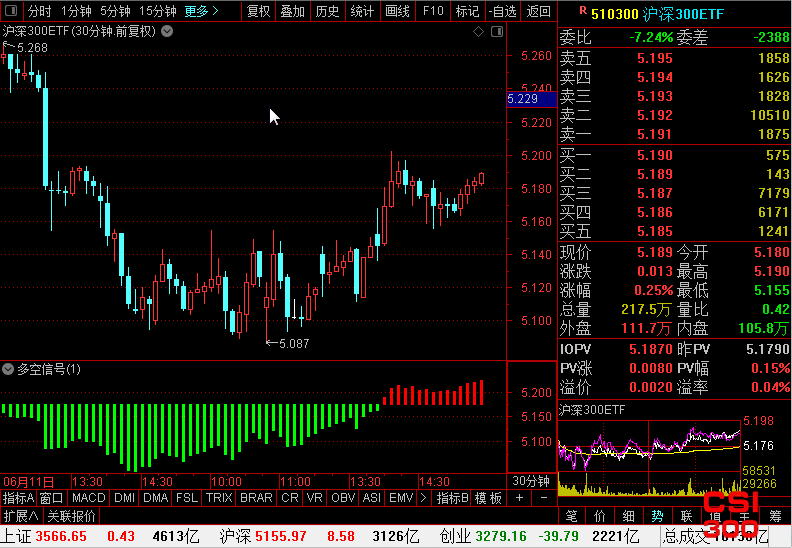Select the 15分钟 period
This screenshot has width=792, height=548.
(158, 11)
